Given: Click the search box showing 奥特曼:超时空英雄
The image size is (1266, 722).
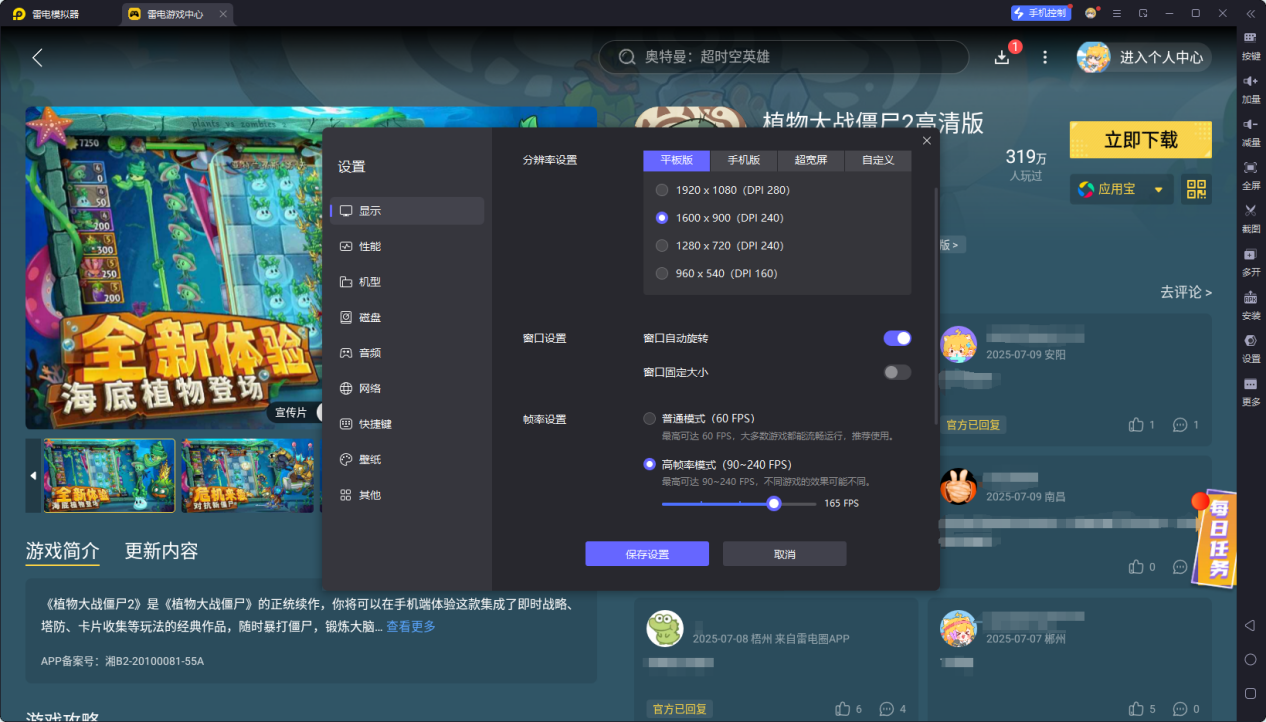Looking at the screenshot, I should (784, 57).
